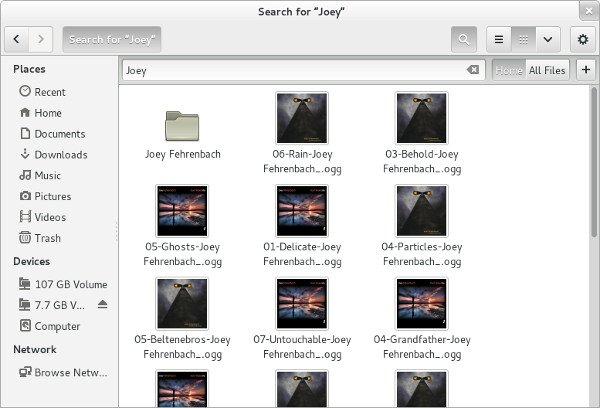The height and width of the screenshot is (408, 600).
Task: Toggle the search magnifier button
Action: (x=464, y=39)
